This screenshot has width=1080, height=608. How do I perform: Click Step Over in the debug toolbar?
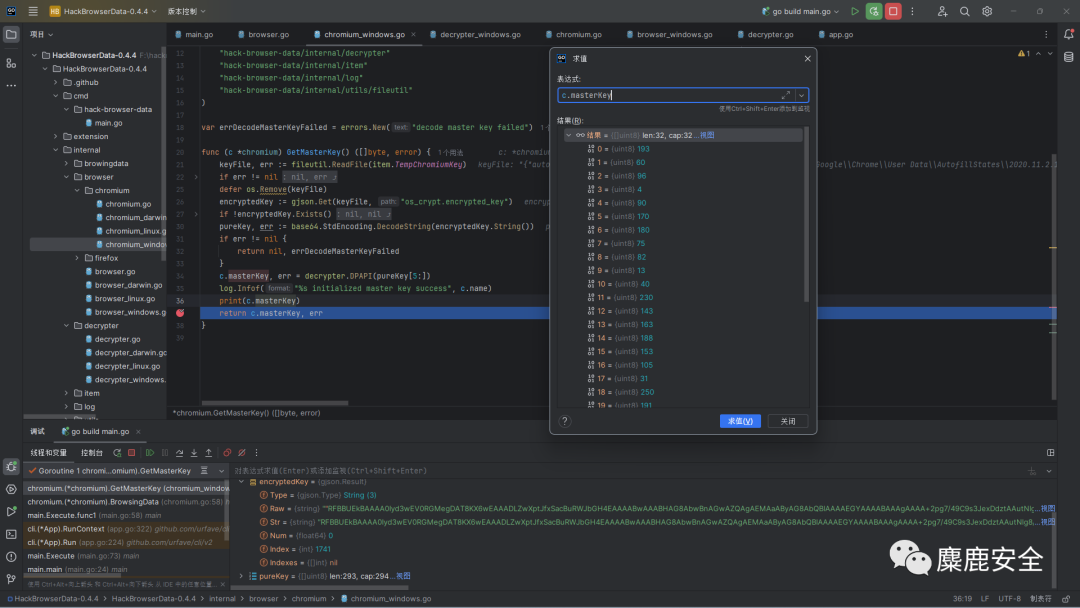click(179, 452)
